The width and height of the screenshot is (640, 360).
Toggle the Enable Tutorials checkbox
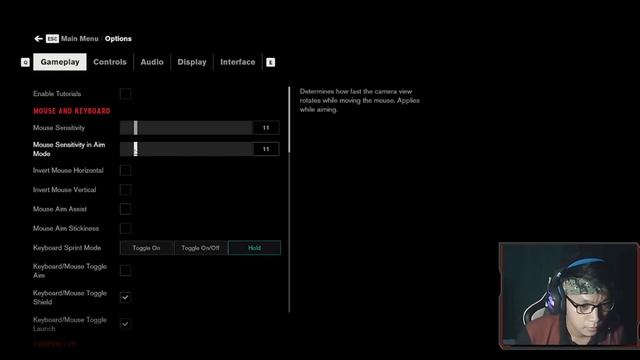pyautogui.click(x=126, y=93)
